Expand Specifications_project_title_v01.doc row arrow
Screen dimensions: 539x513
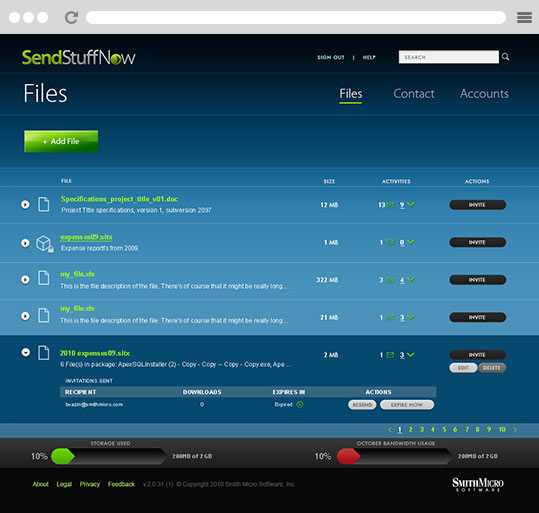click(x=25, y=205)
